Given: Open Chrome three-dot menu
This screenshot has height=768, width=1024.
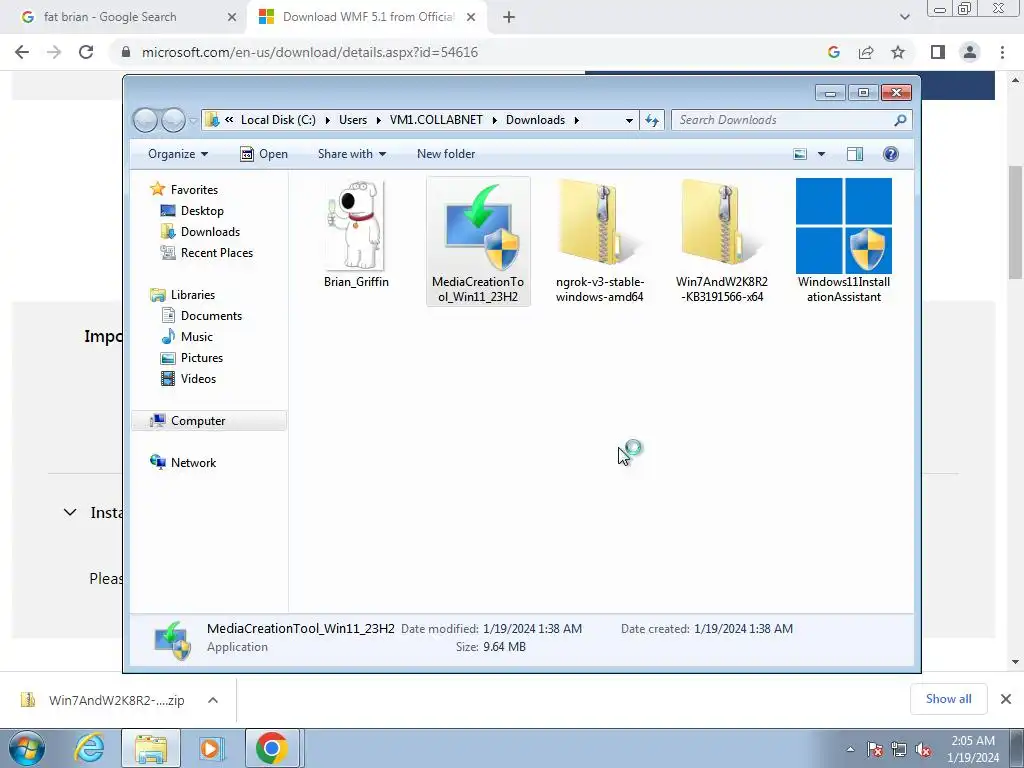Looking at the screenshot, I should tap(1002, 52).
